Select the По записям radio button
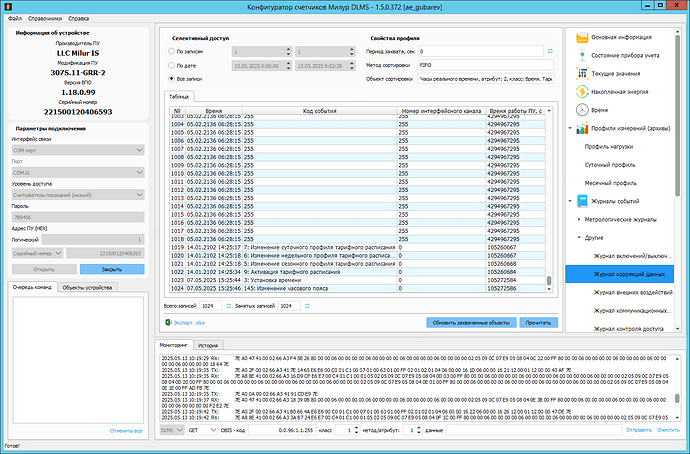 pos(171,51)
